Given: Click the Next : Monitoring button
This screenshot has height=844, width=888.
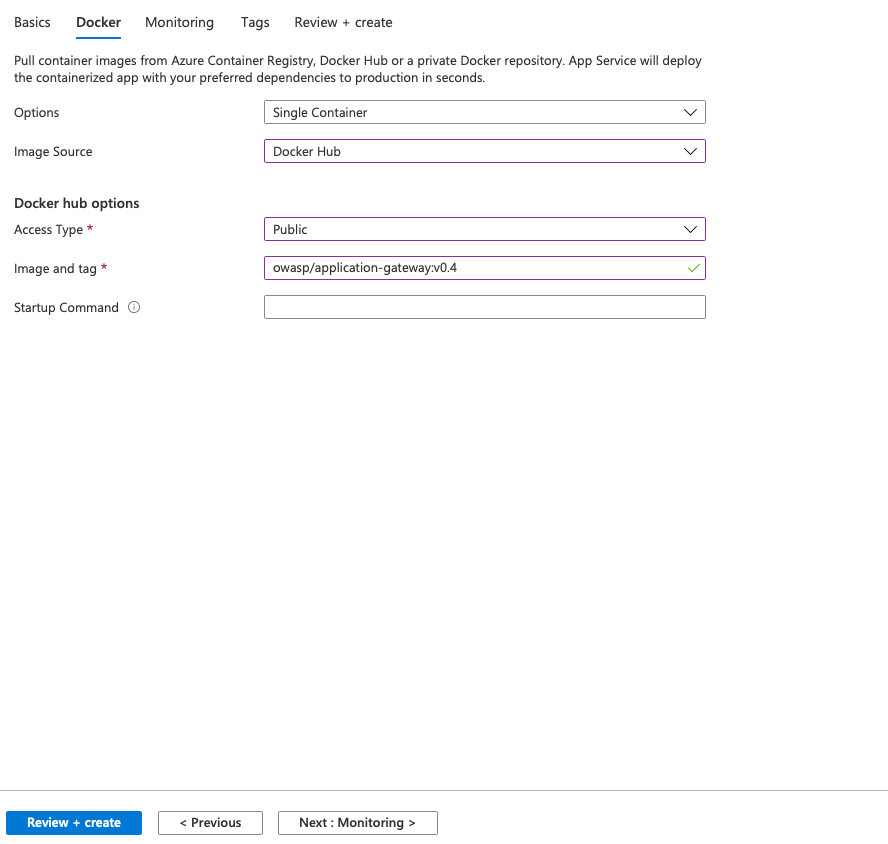Looking at the screenshot, I should click(357, 823).
